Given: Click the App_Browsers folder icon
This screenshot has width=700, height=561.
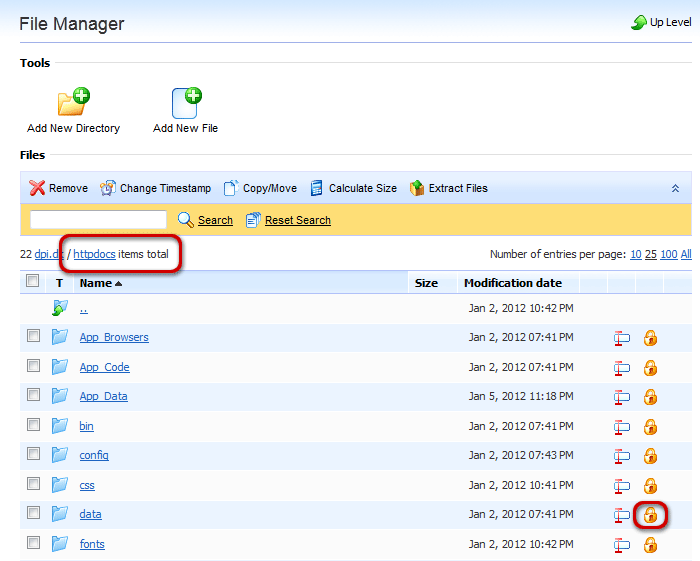Looking at the screenshot, I should [x=59, y=337].
